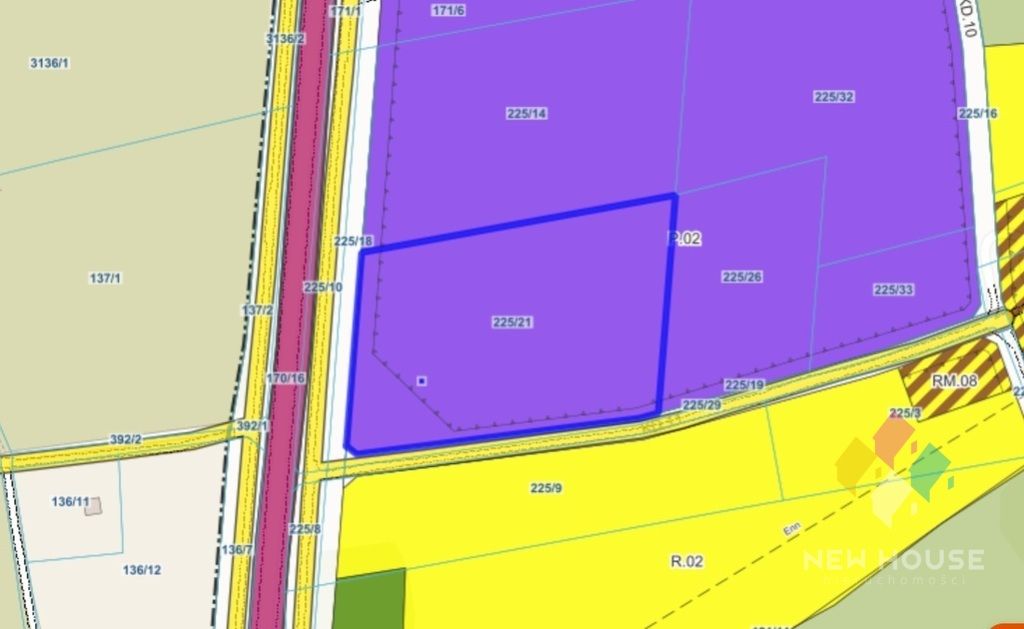Select parcel label 225/10

pos(323,287)
